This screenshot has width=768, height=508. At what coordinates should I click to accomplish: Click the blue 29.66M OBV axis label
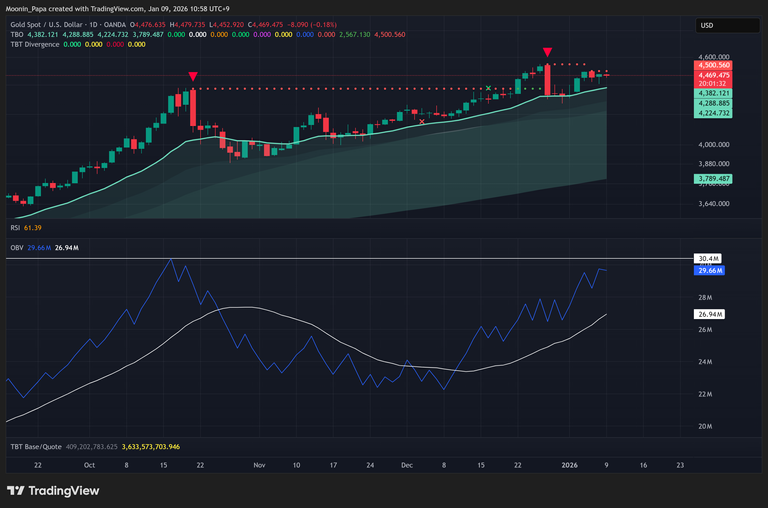tap(709, 270)
